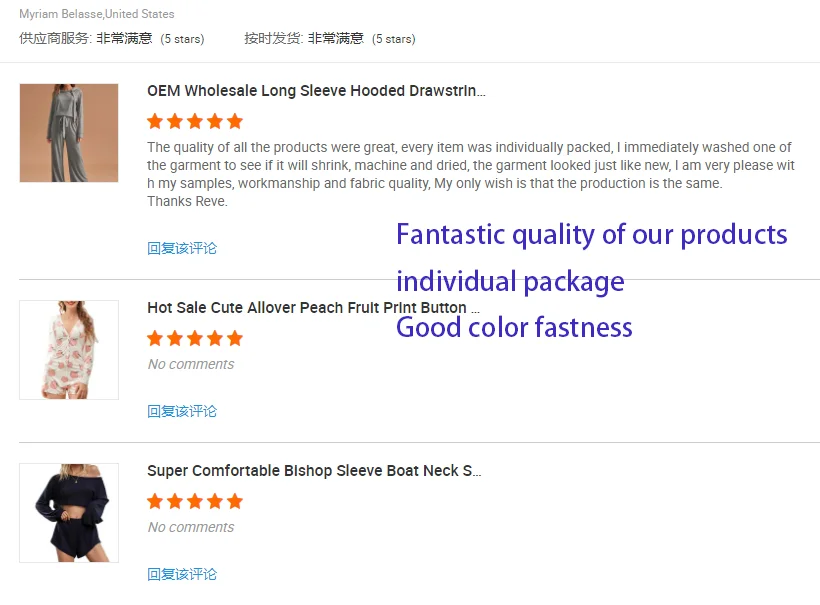
Task: Open Hot Sale Cute Allover Peach product title
Action: coord(313,308)
